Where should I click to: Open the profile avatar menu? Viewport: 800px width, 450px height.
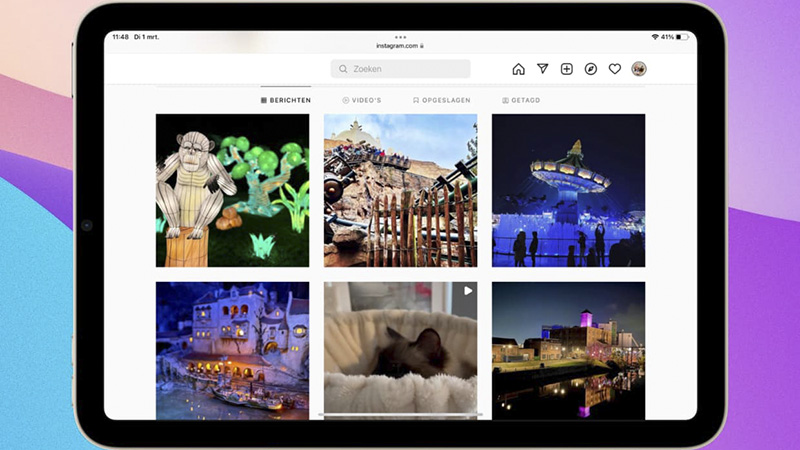pyautogui.click(x=639, y=69)
